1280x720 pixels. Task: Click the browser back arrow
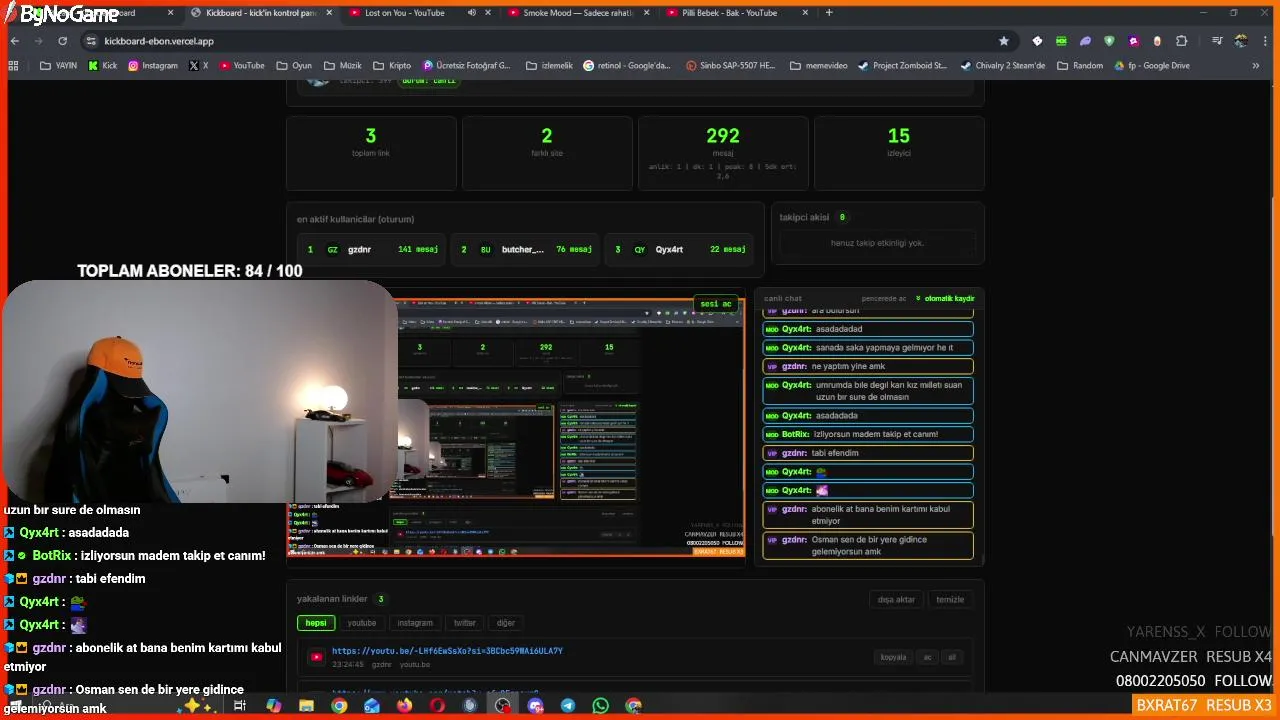[15, 41]
